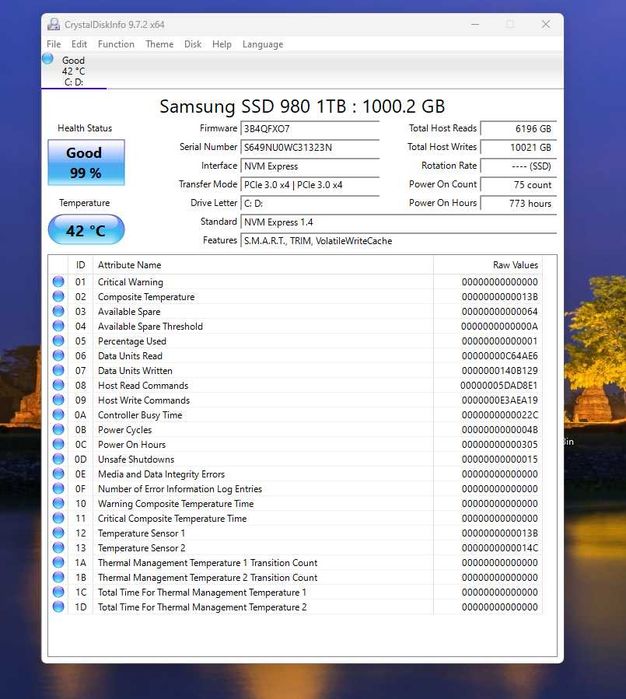
Task: Click the Samsung SSD 980 1TB model title
Action: [x=302, y=106]
